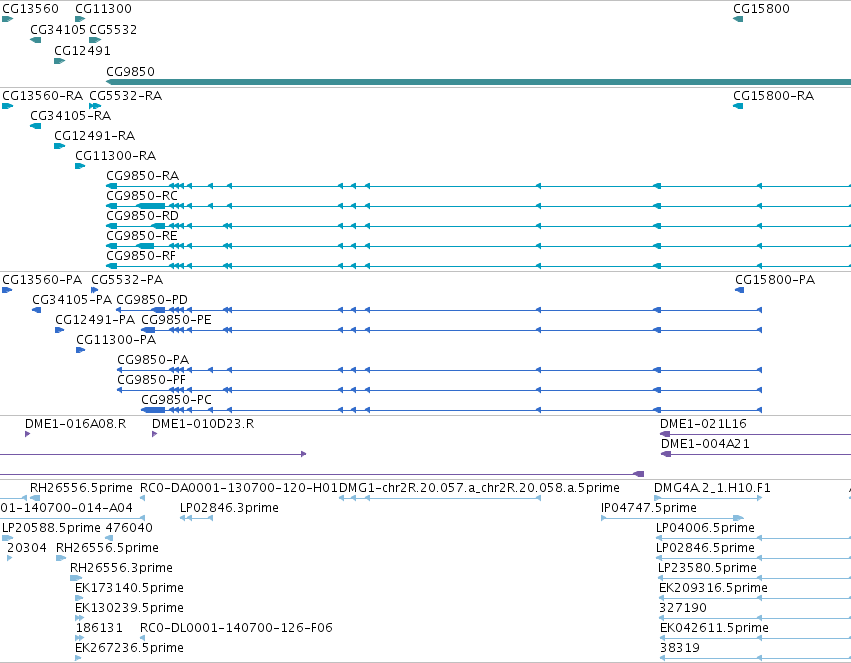Viewport: 851px width, 663px height.
Task: Click the 476040 EST label
Action: 129,528
